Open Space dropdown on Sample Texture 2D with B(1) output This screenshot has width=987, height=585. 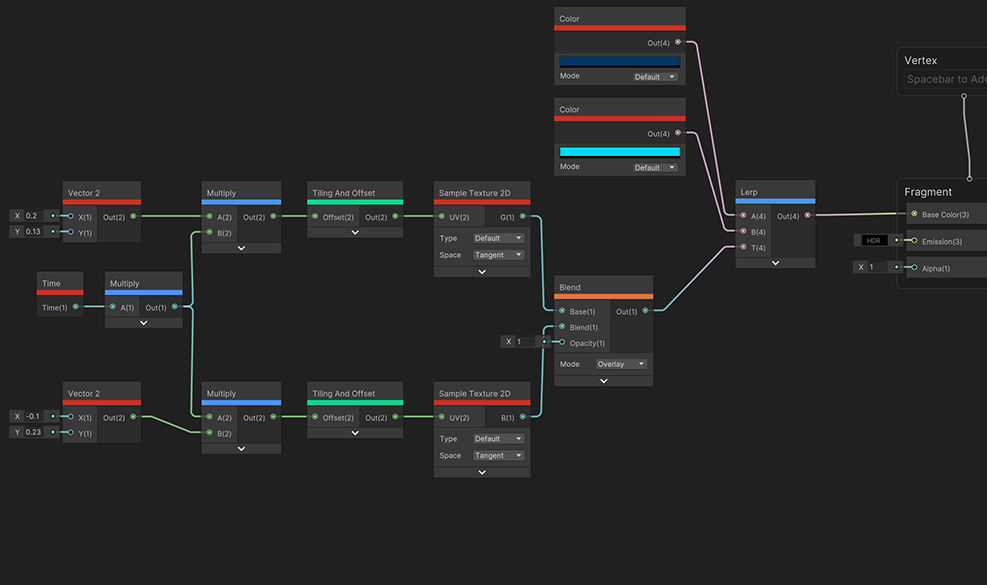[x=498, y=455]
